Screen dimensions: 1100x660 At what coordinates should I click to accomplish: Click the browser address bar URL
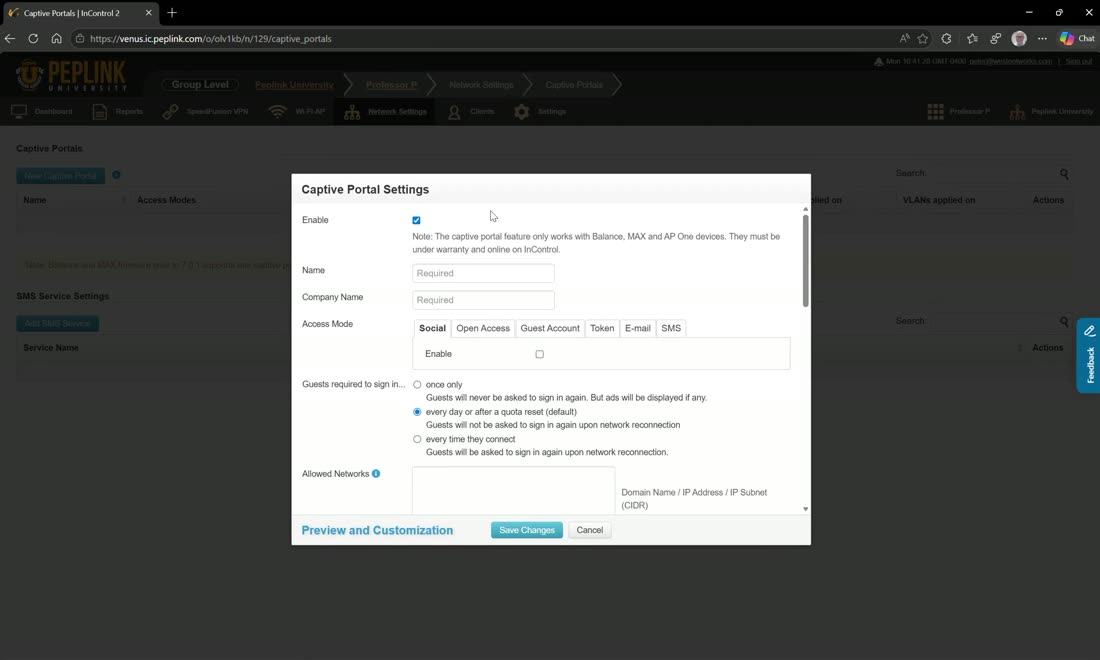(x=210, y=39)
